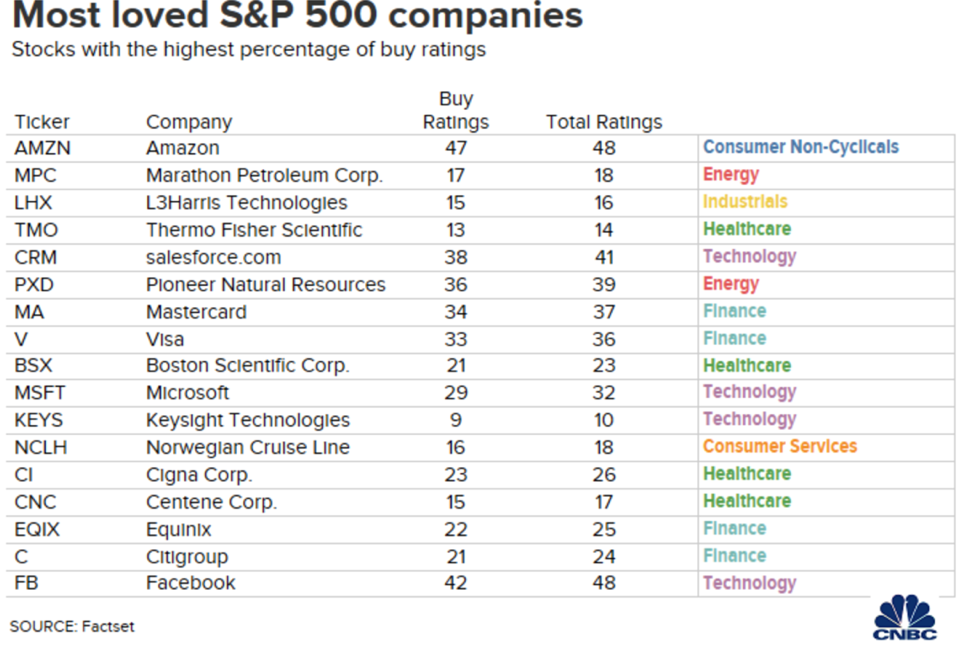
Task: Click the Consumer Non-Cyclicals sector label
Action: click(x=801, y=147)
